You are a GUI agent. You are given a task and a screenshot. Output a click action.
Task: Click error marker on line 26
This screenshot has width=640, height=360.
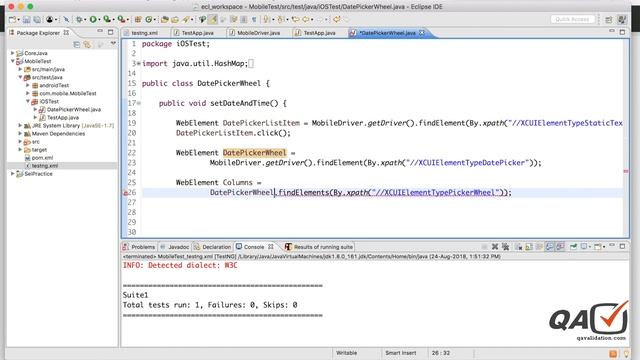126,193
